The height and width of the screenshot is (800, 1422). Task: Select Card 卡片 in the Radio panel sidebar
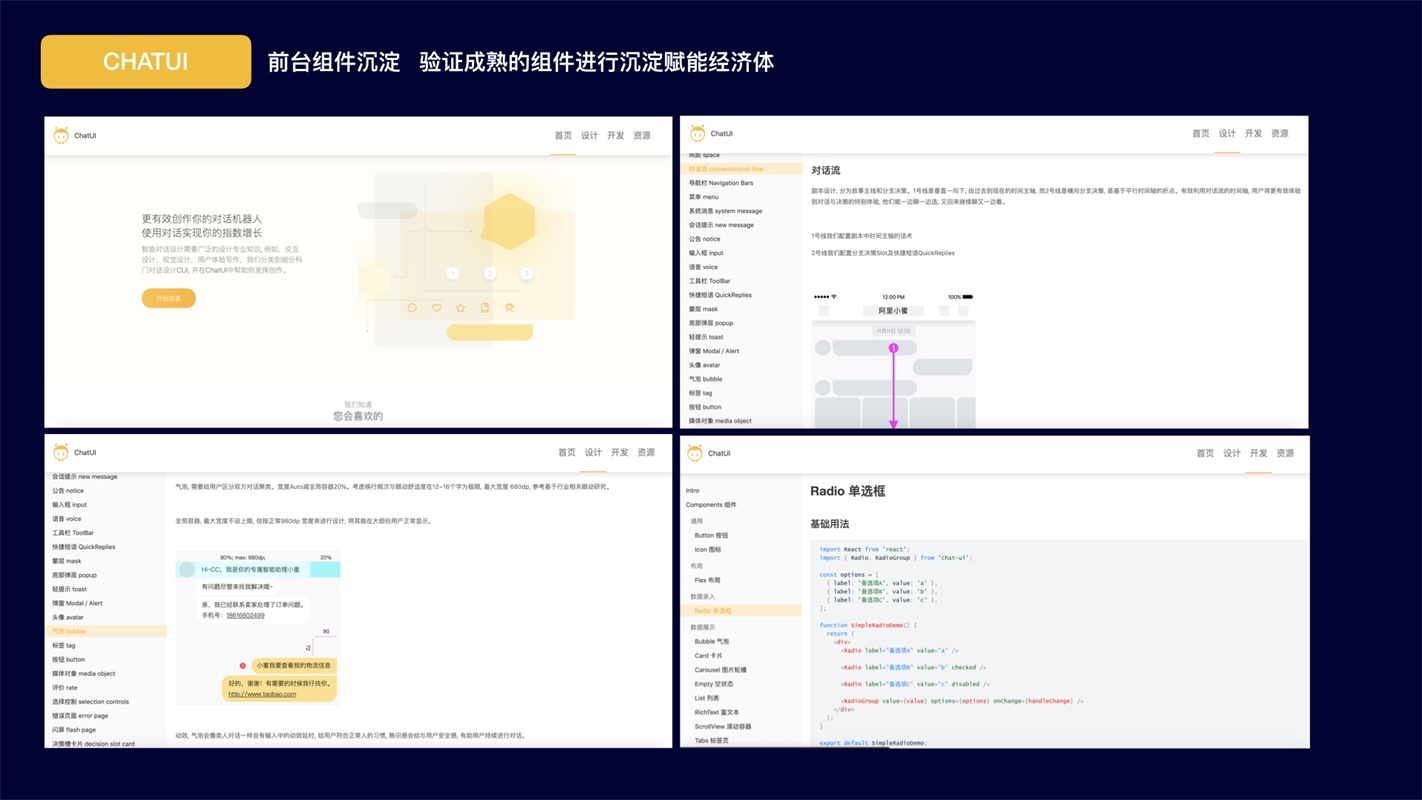coord(708,655)
